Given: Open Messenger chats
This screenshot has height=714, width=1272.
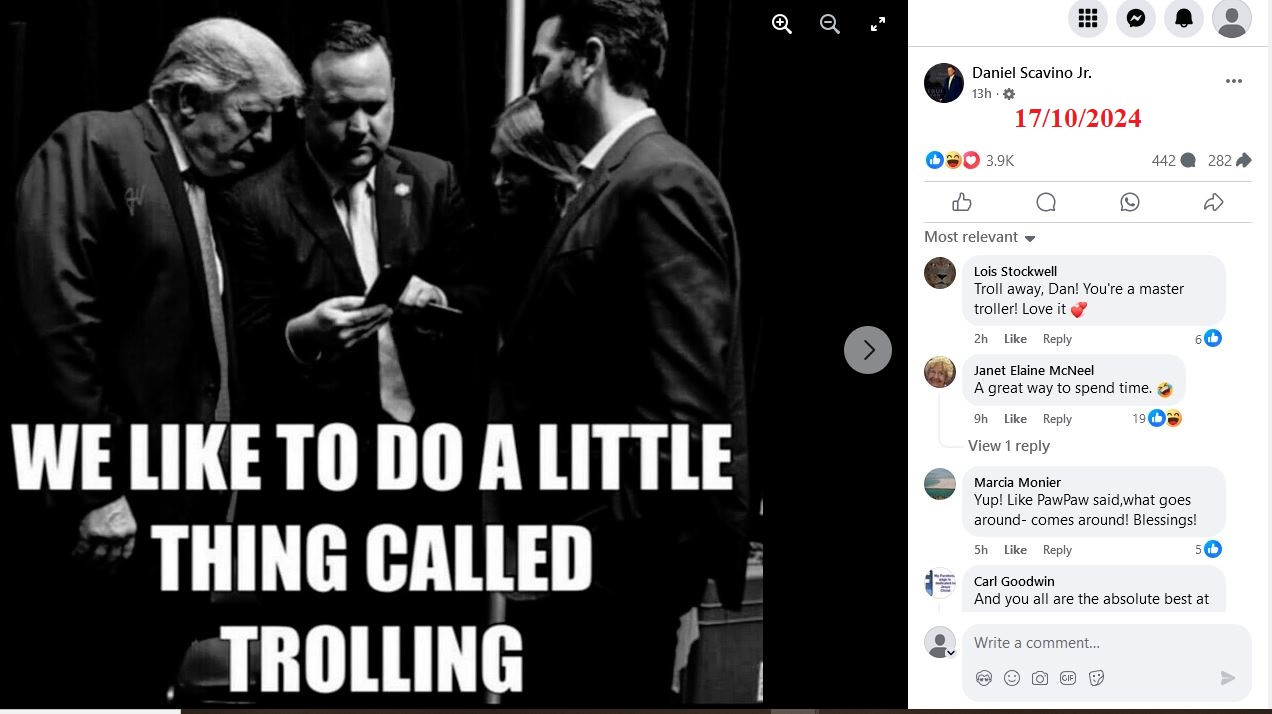Looking at the screenshot, I should (1136, 18).
